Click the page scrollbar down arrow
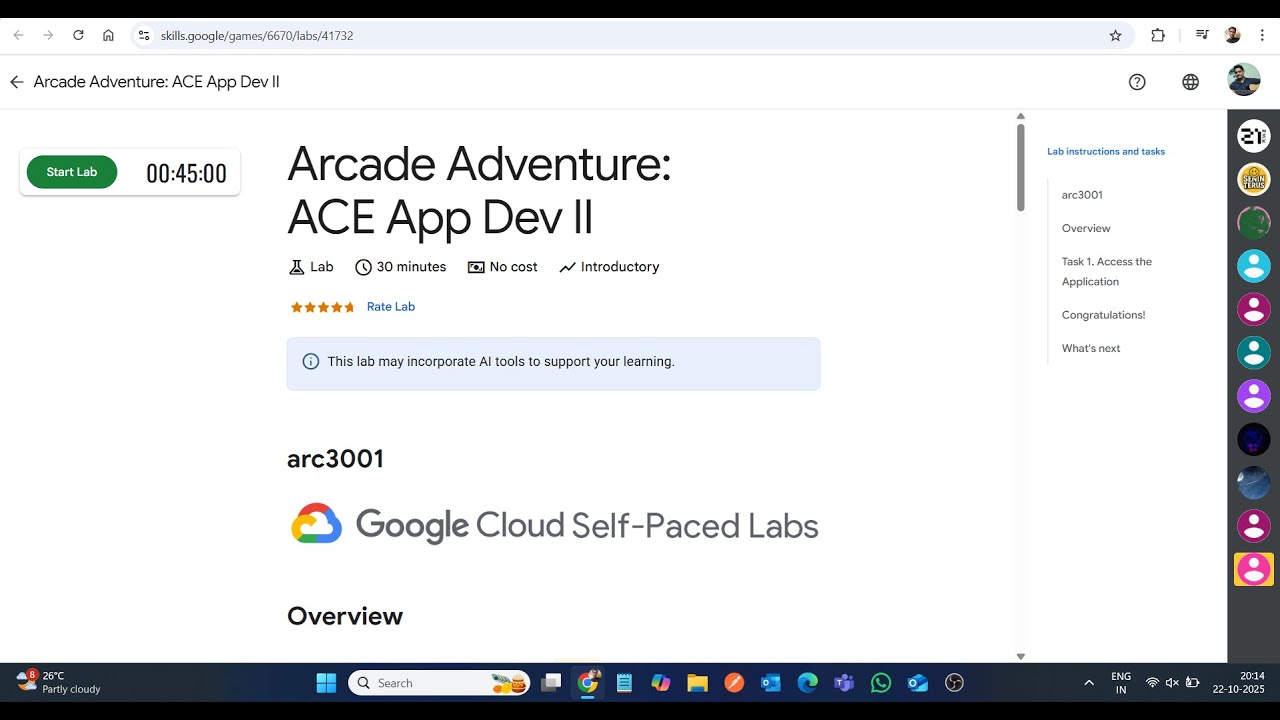1280x720 pixels. [x=1020, y=656]
